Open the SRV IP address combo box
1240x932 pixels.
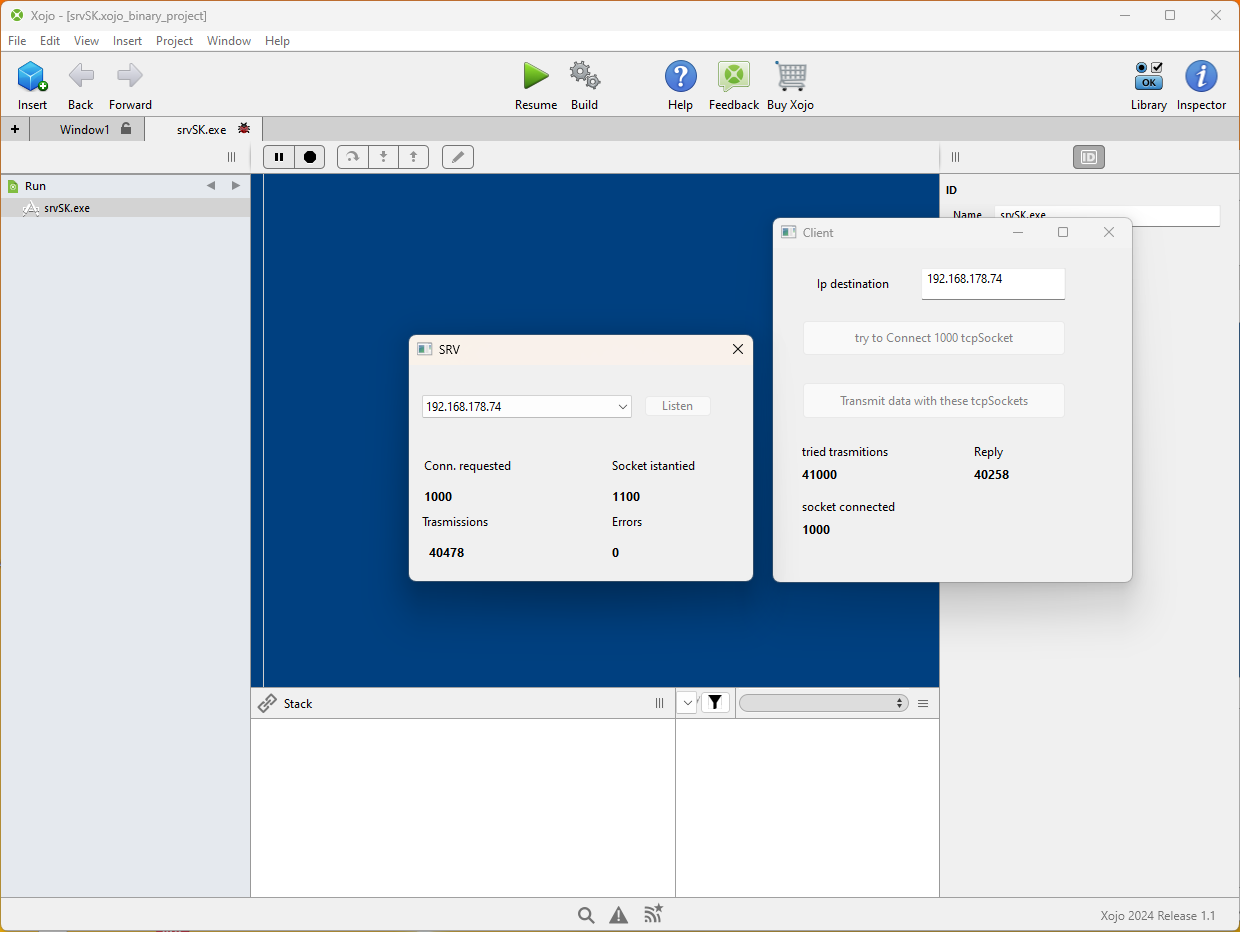tap(527, 406)
